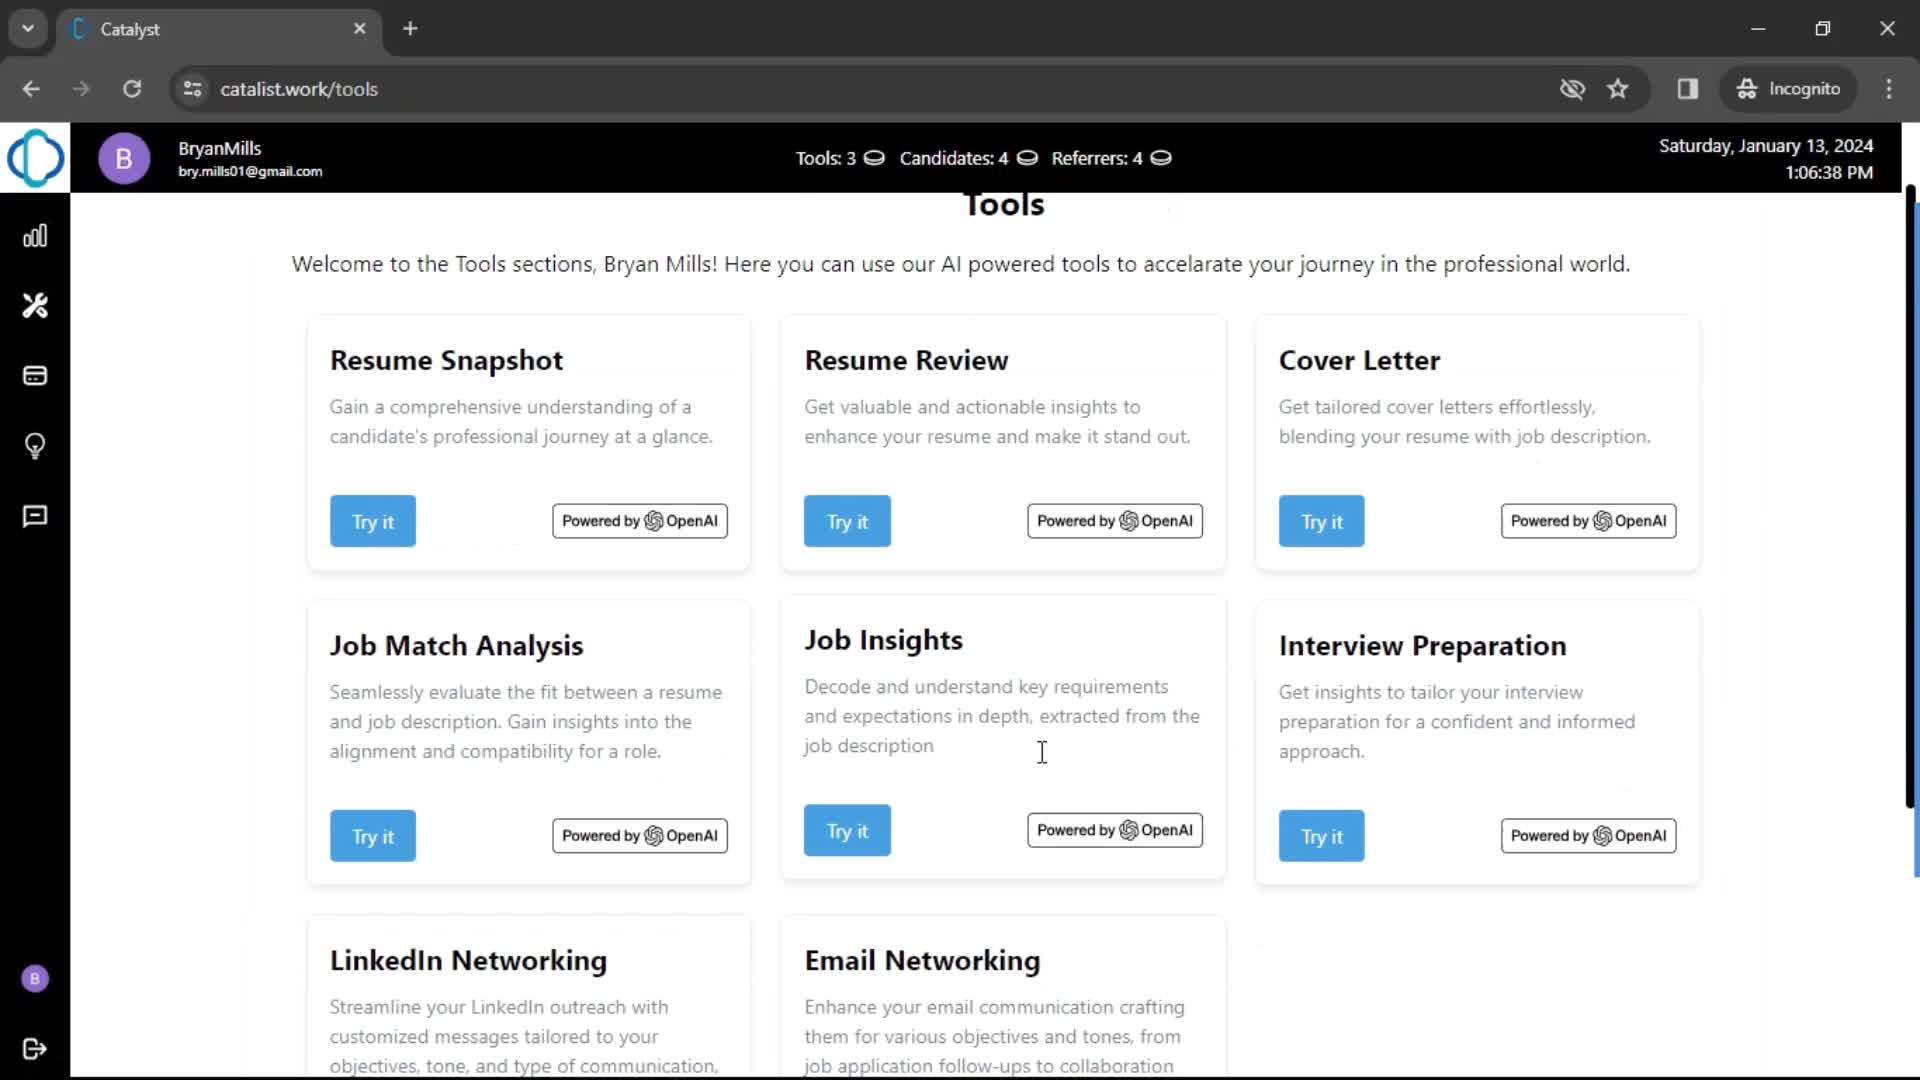
Task: Try Job Match Analysis tool
Action: click(373, 836)
